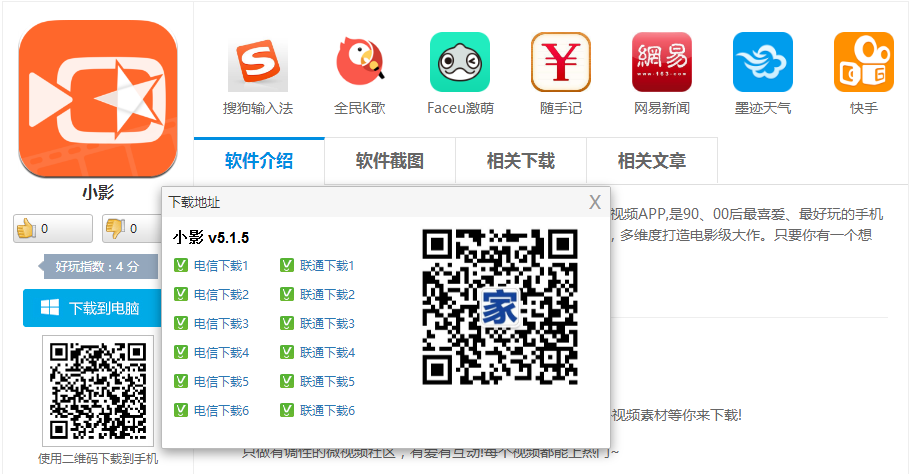
Task: Click the 电信下载2 download link
Action: [221, 294]
